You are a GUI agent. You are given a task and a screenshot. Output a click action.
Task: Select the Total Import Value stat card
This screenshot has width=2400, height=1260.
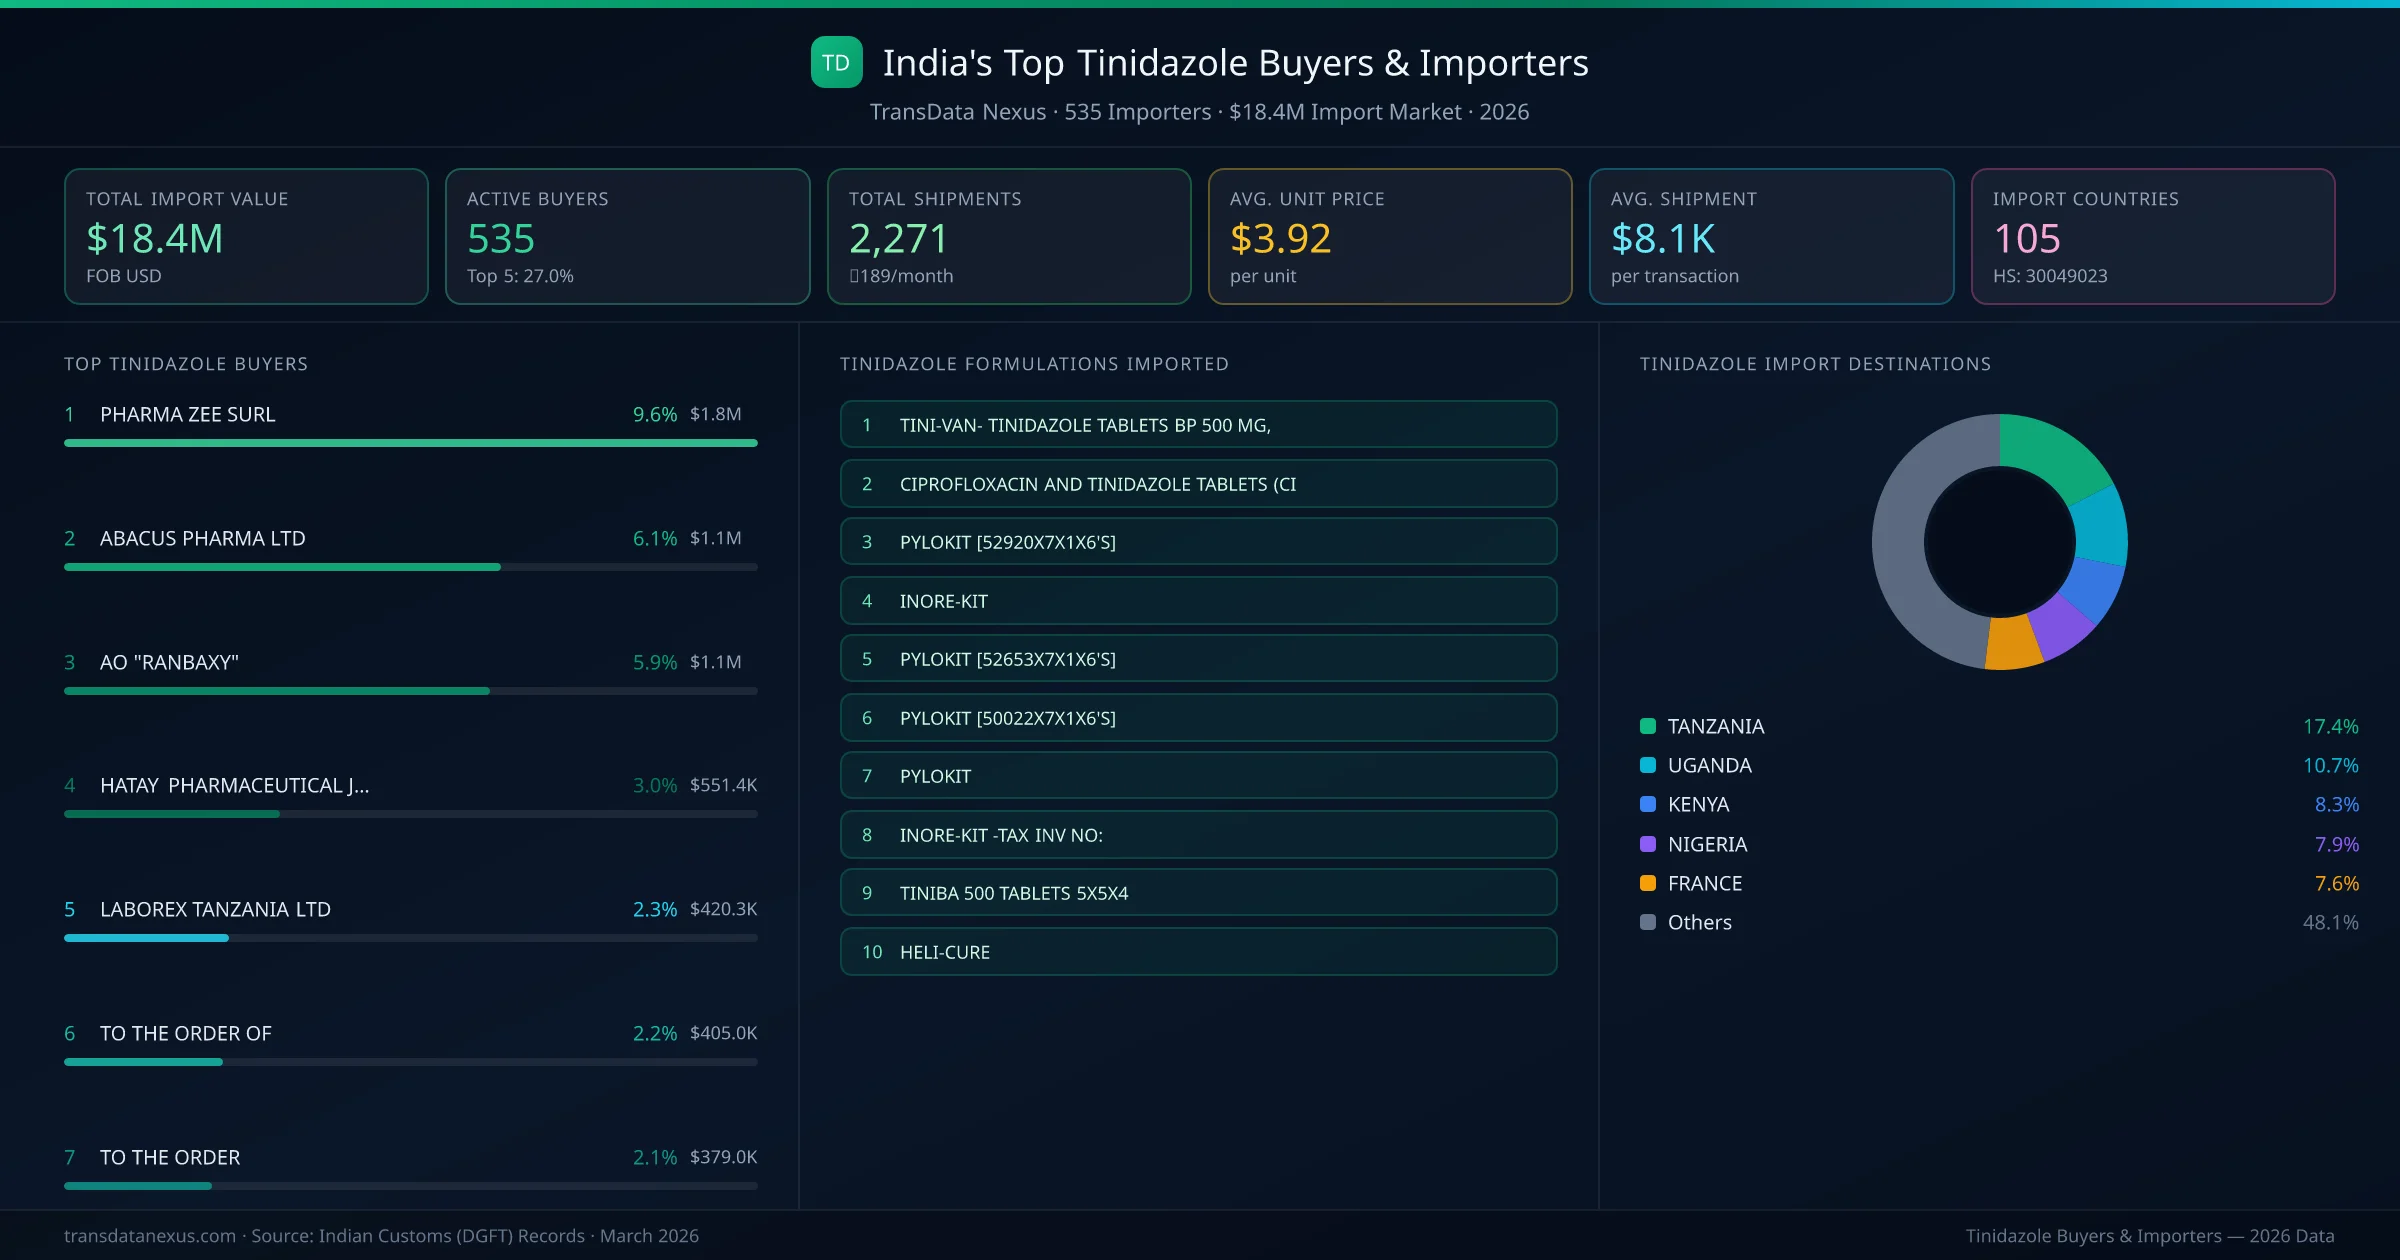(246, 236)
